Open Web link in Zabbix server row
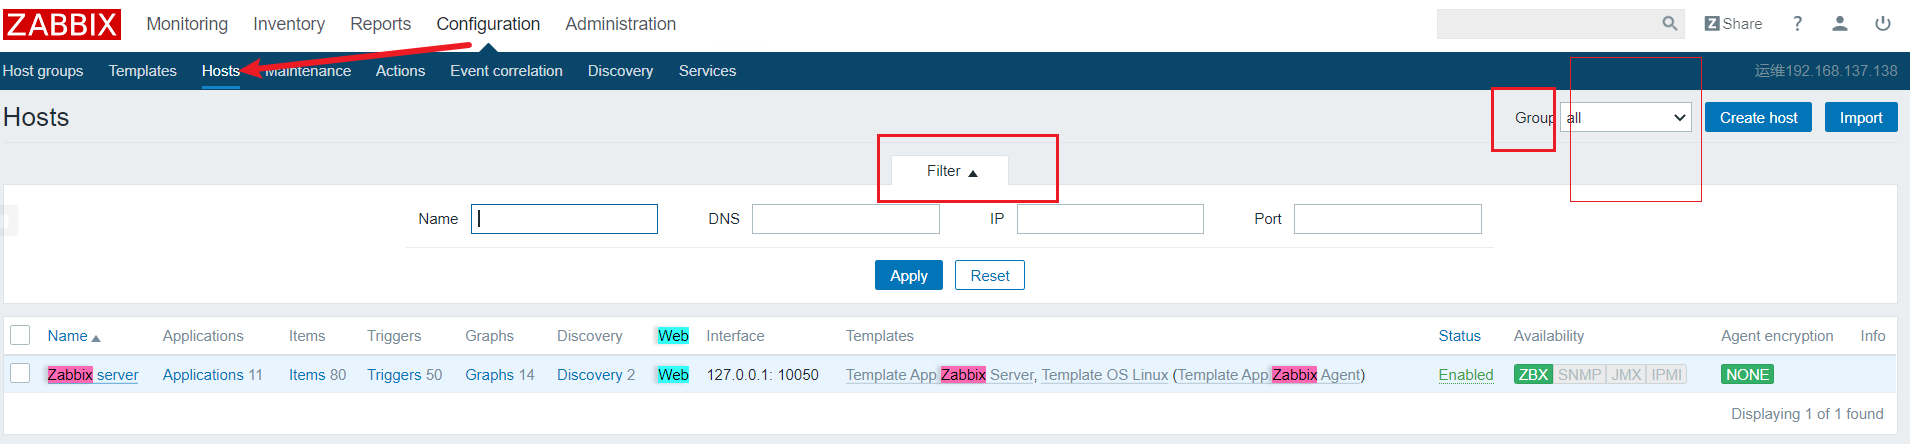Image resolution: width=1910 pixels, height=444 pixels. tap(673, 375)
